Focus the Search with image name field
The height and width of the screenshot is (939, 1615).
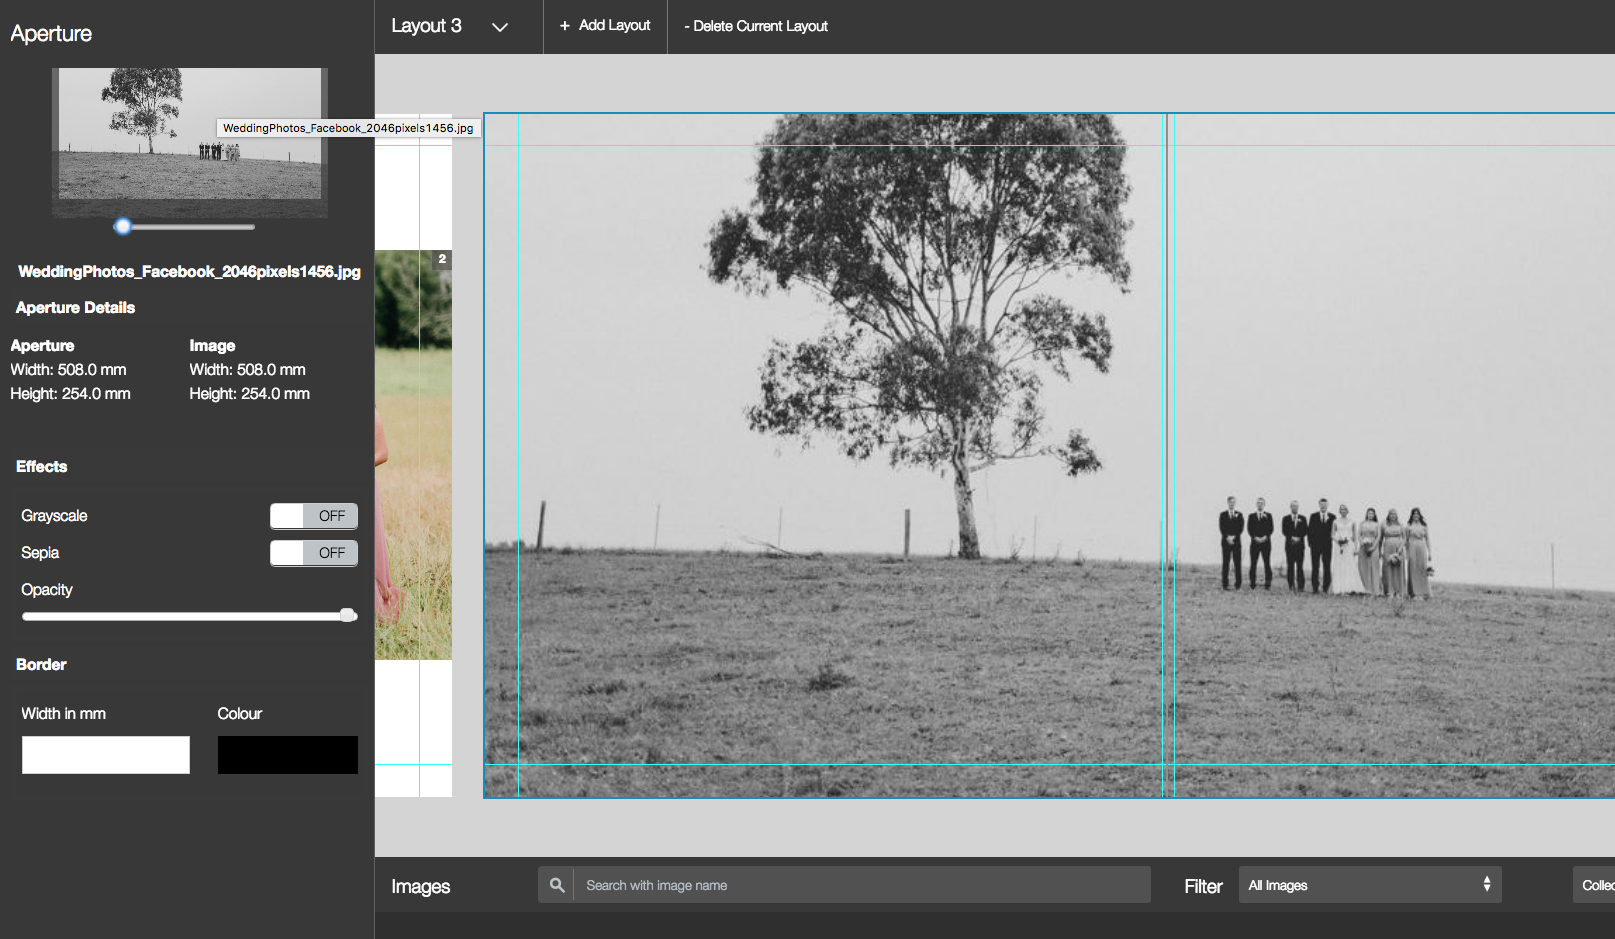tap(860, 885)
